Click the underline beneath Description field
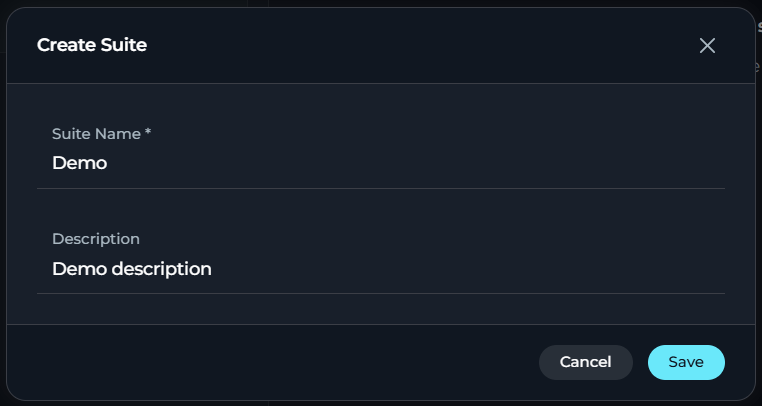 (x=381, y=293)
